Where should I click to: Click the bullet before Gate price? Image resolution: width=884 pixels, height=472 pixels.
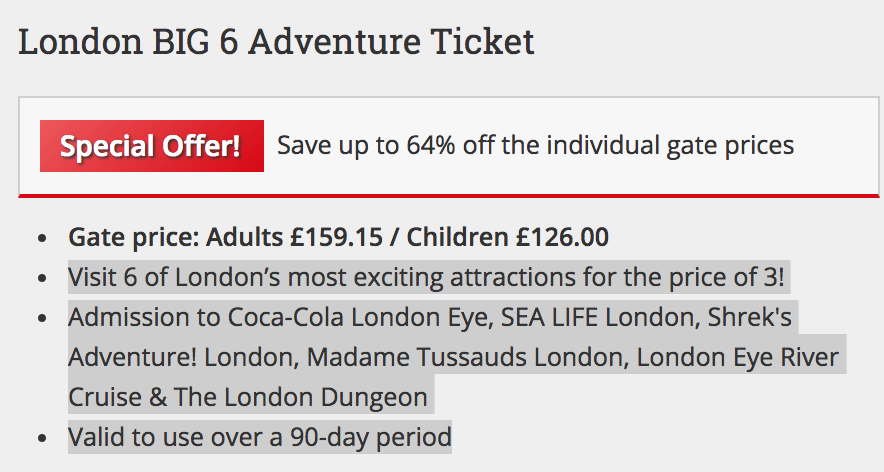coord(42,239)
